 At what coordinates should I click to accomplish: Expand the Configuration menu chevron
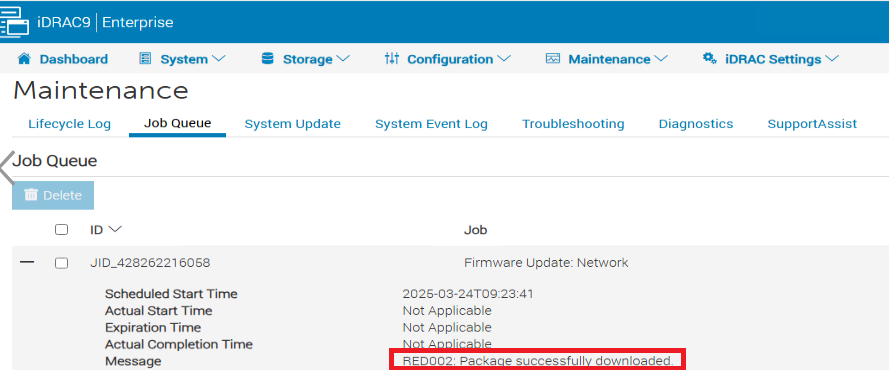503,59
